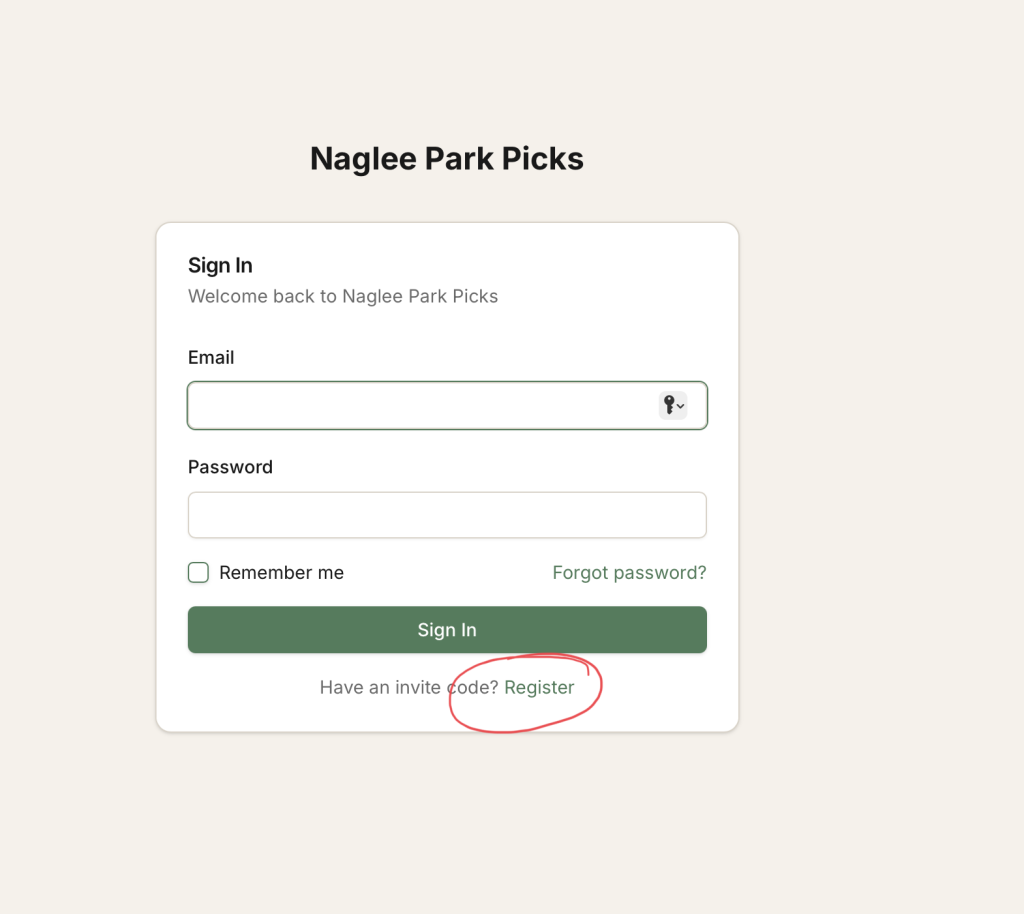This screenshot has width=1024, height=914.
Task: Open the Forgot password? link
Action: coord(629,573)
